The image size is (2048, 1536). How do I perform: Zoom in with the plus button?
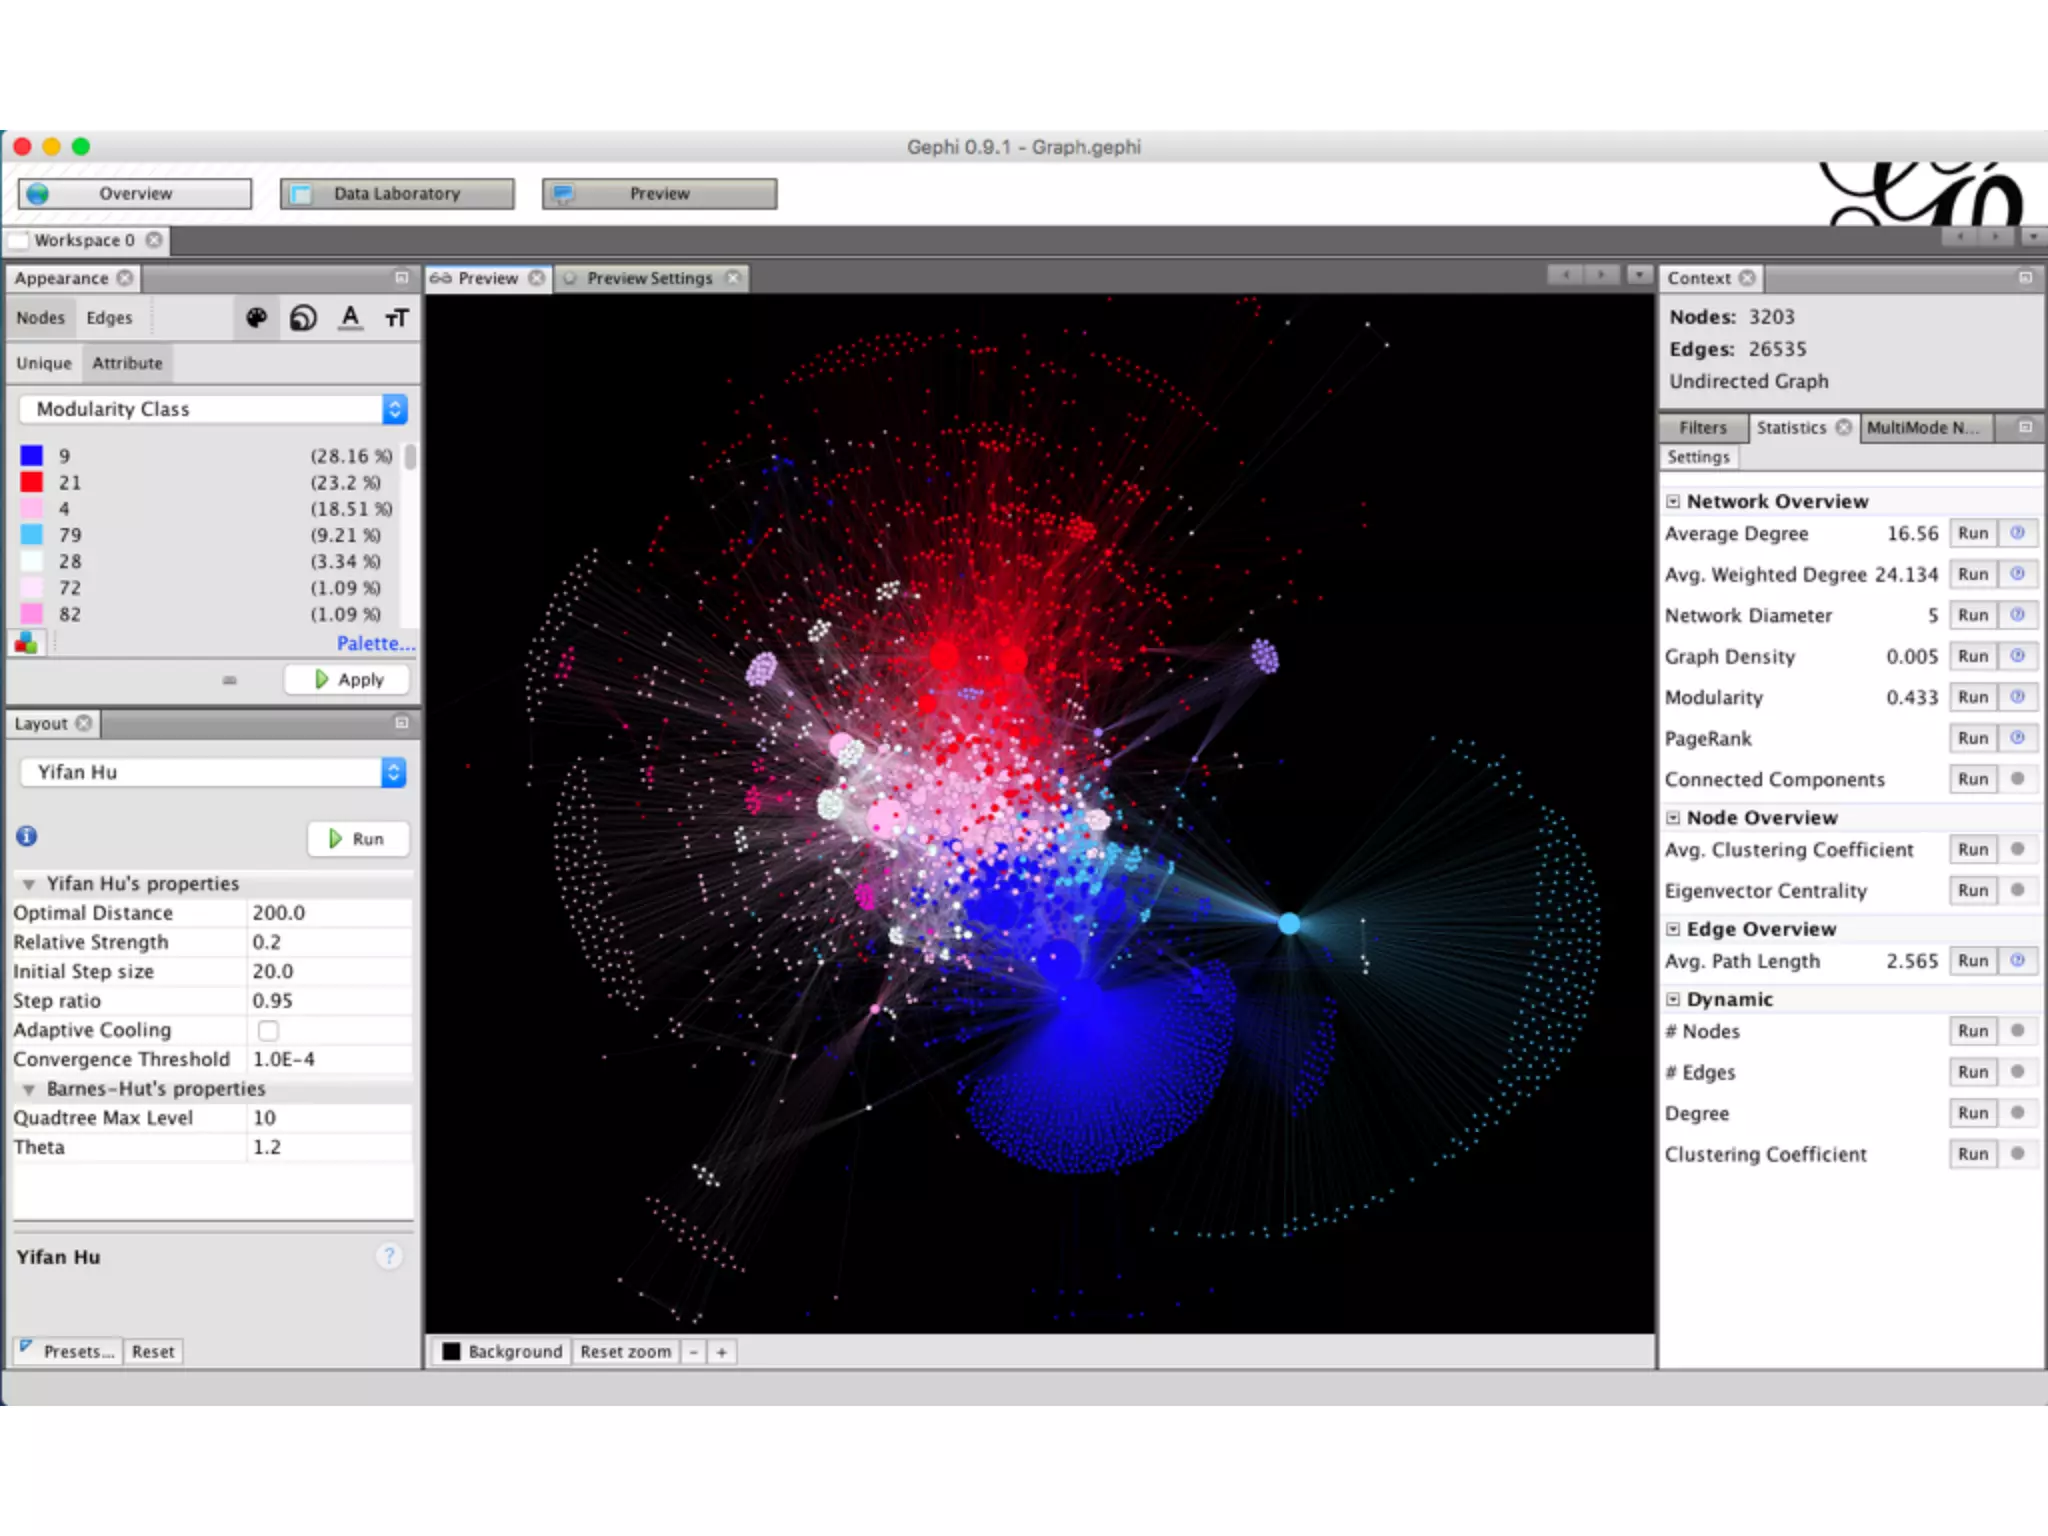721,1352
